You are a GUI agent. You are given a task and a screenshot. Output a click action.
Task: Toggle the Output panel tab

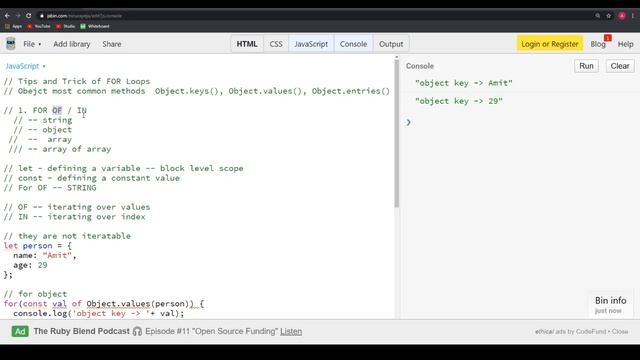click(x=391, y=44)
